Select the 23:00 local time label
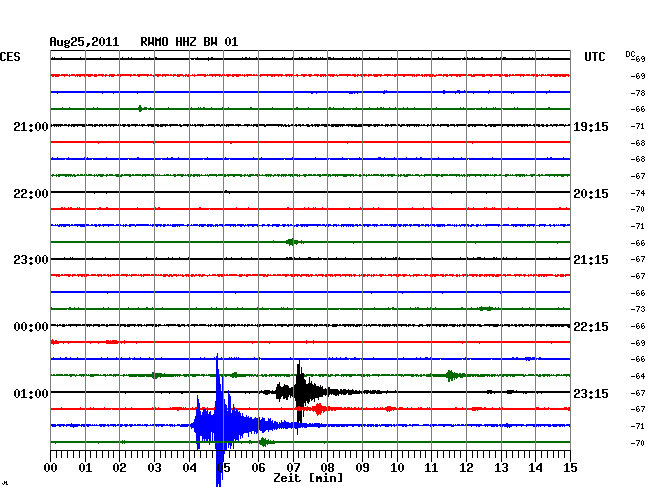 click(x=31, y=260)
